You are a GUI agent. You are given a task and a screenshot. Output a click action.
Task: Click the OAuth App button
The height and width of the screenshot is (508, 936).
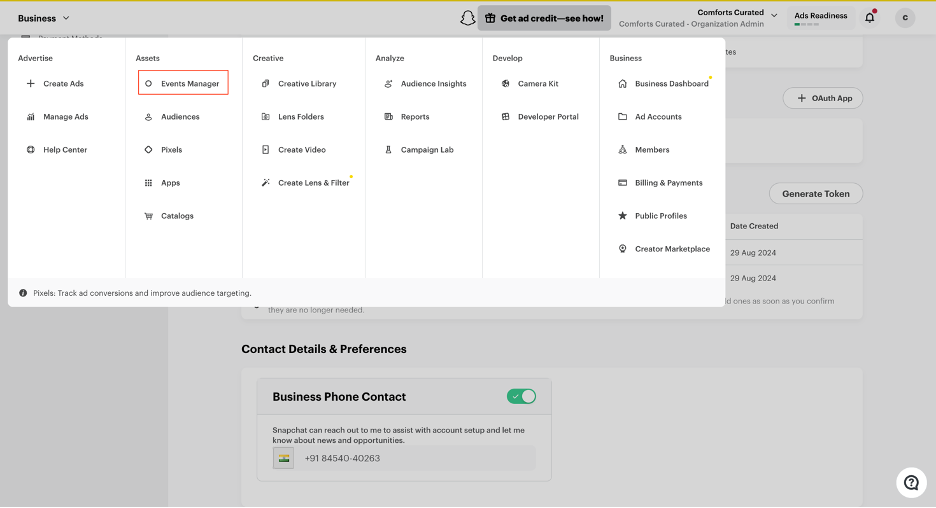(823, 98)
